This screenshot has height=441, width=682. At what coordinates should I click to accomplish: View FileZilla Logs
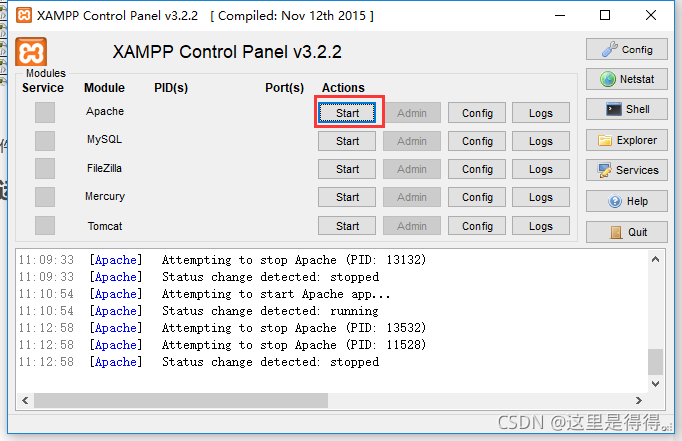coord(541,169)
